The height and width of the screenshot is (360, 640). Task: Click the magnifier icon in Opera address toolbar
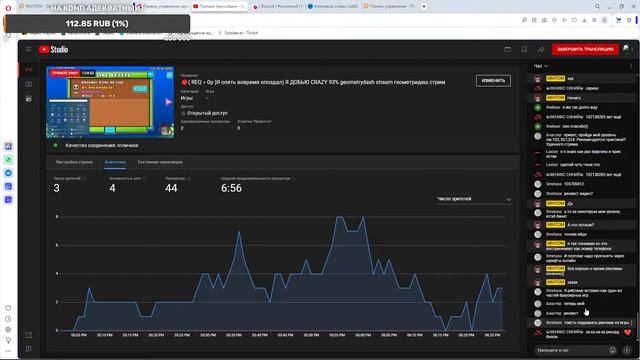pos(524,20)
